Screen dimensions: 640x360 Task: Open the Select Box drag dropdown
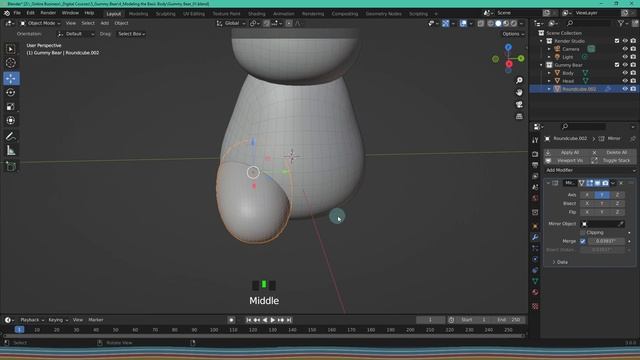tap(131, 34)
